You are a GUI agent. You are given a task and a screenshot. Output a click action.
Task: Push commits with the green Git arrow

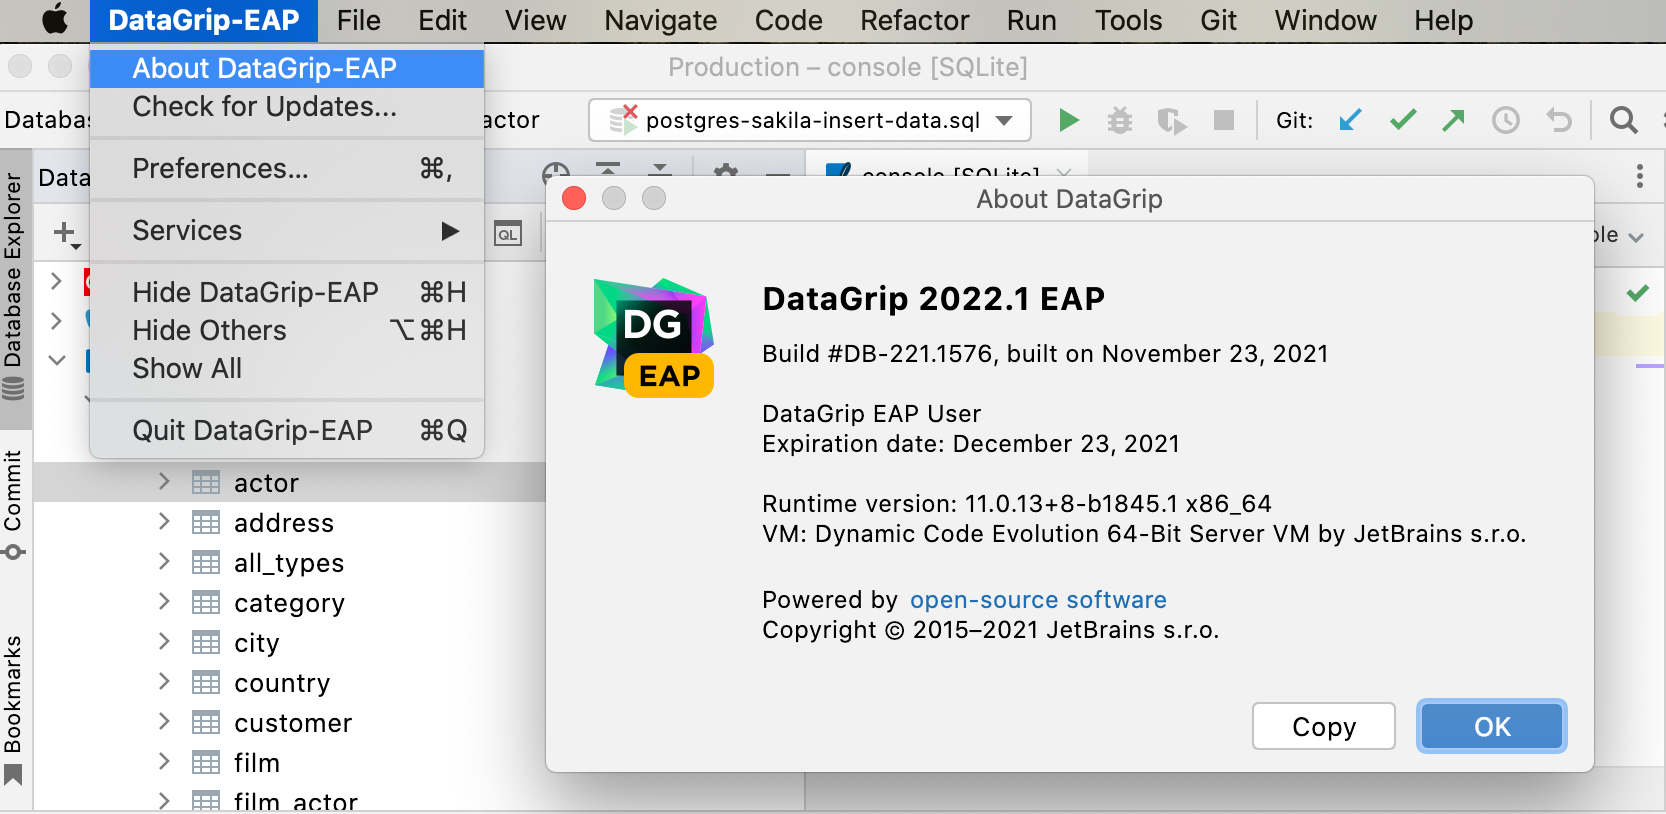pos(1453,121)
